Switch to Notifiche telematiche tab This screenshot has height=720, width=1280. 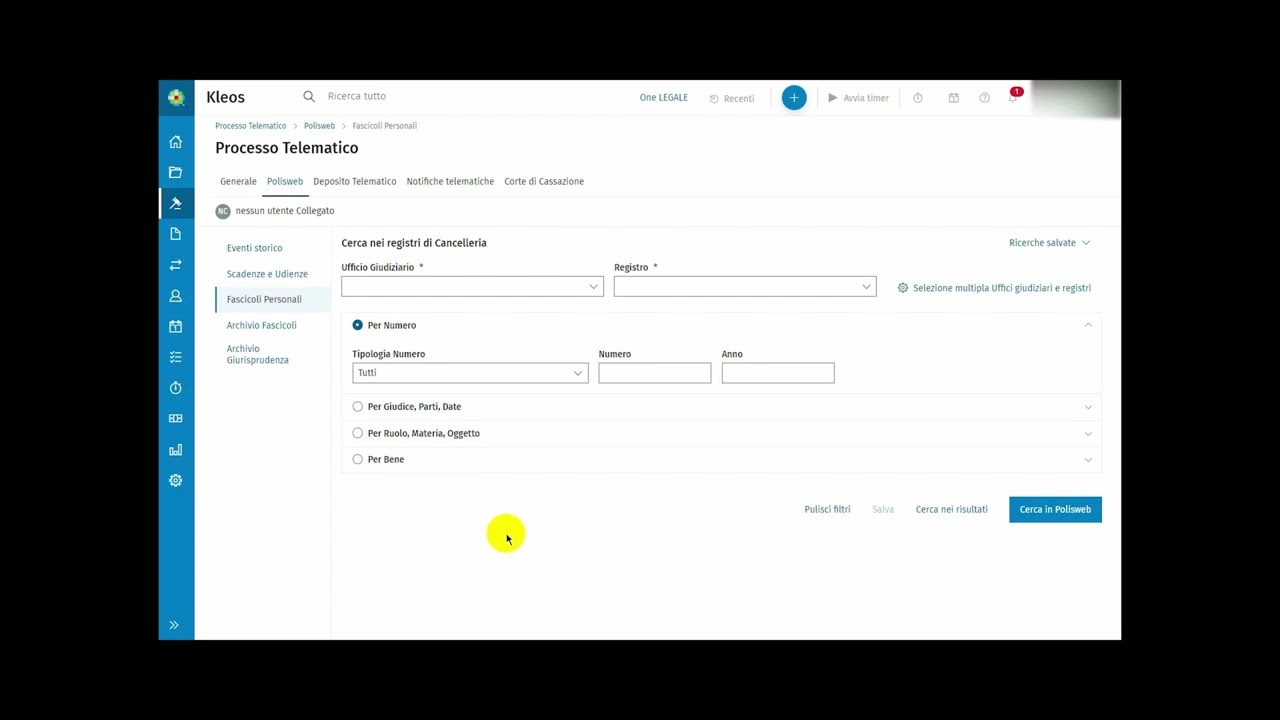click(x=450, y=181)
